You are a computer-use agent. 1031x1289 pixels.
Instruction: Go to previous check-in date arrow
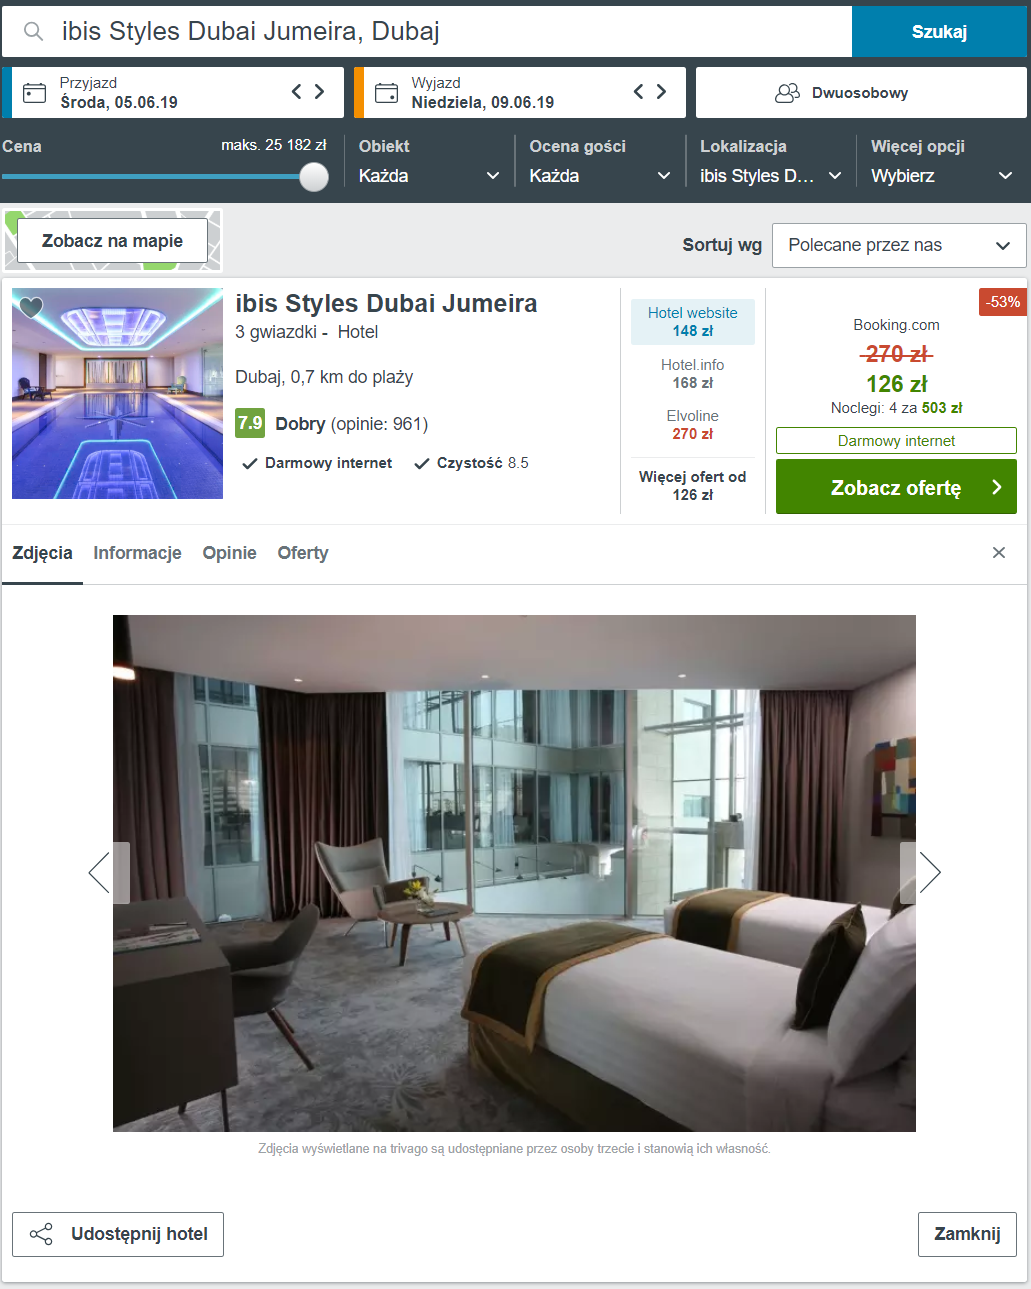pos(297,92)
